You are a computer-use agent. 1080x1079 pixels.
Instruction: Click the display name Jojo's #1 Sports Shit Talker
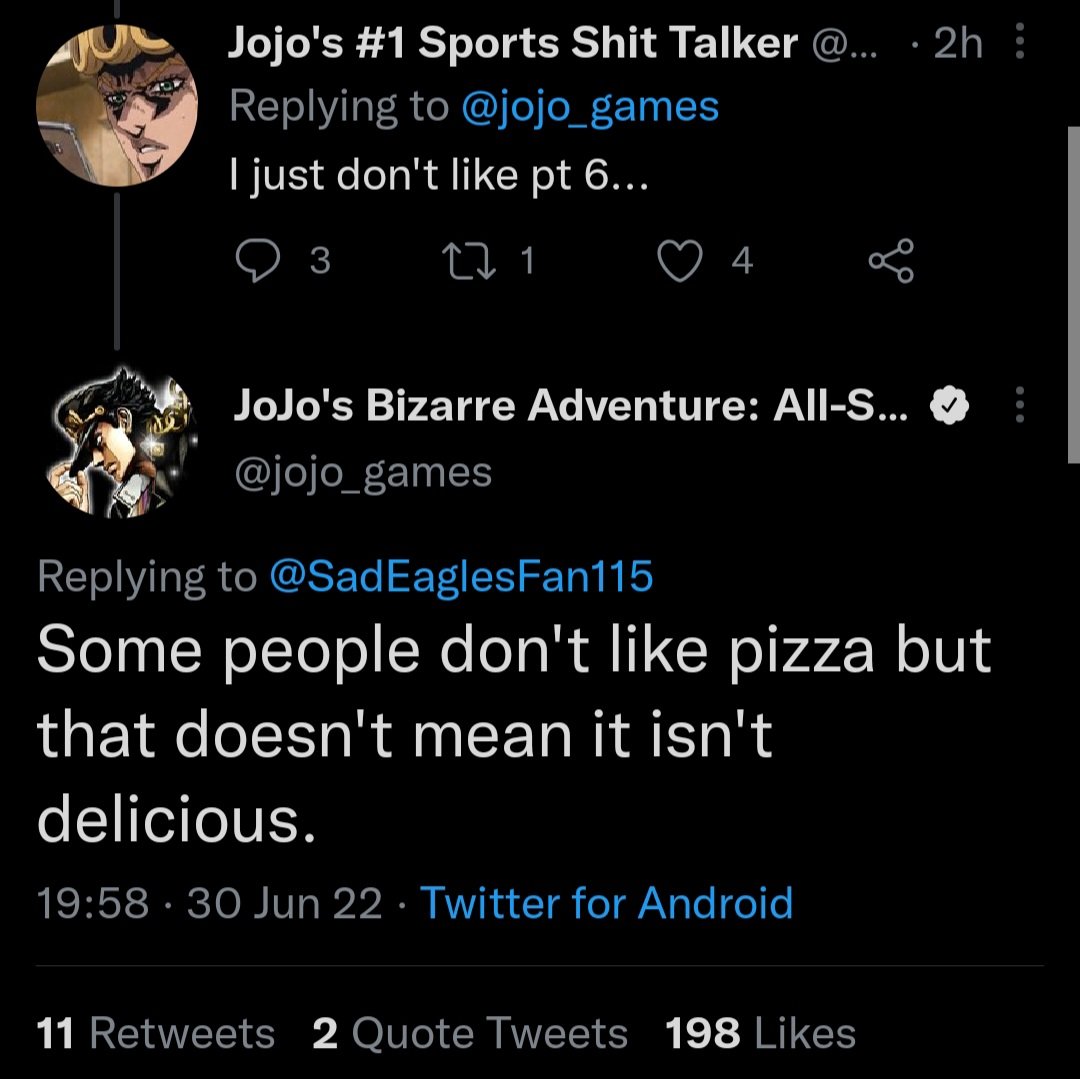[512, 43]
